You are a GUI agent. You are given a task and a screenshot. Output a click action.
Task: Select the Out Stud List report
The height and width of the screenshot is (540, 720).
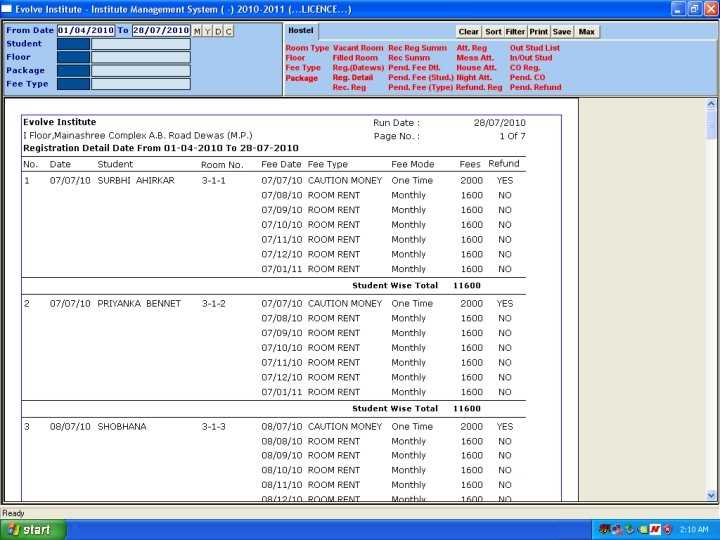[535, 48]
